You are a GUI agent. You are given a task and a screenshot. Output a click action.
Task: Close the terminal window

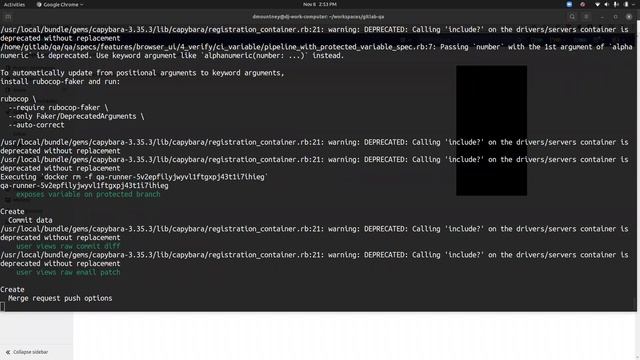(629, 17)
